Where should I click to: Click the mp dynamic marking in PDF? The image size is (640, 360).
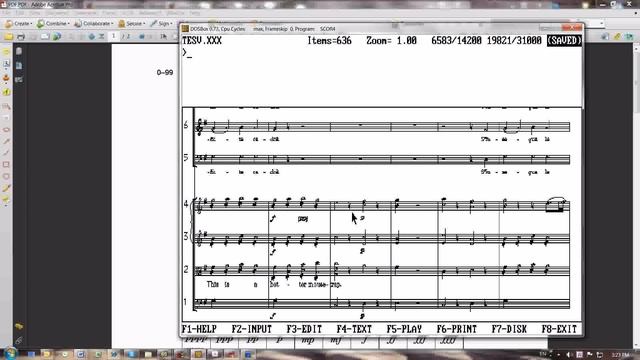click(x=308, y=340)
